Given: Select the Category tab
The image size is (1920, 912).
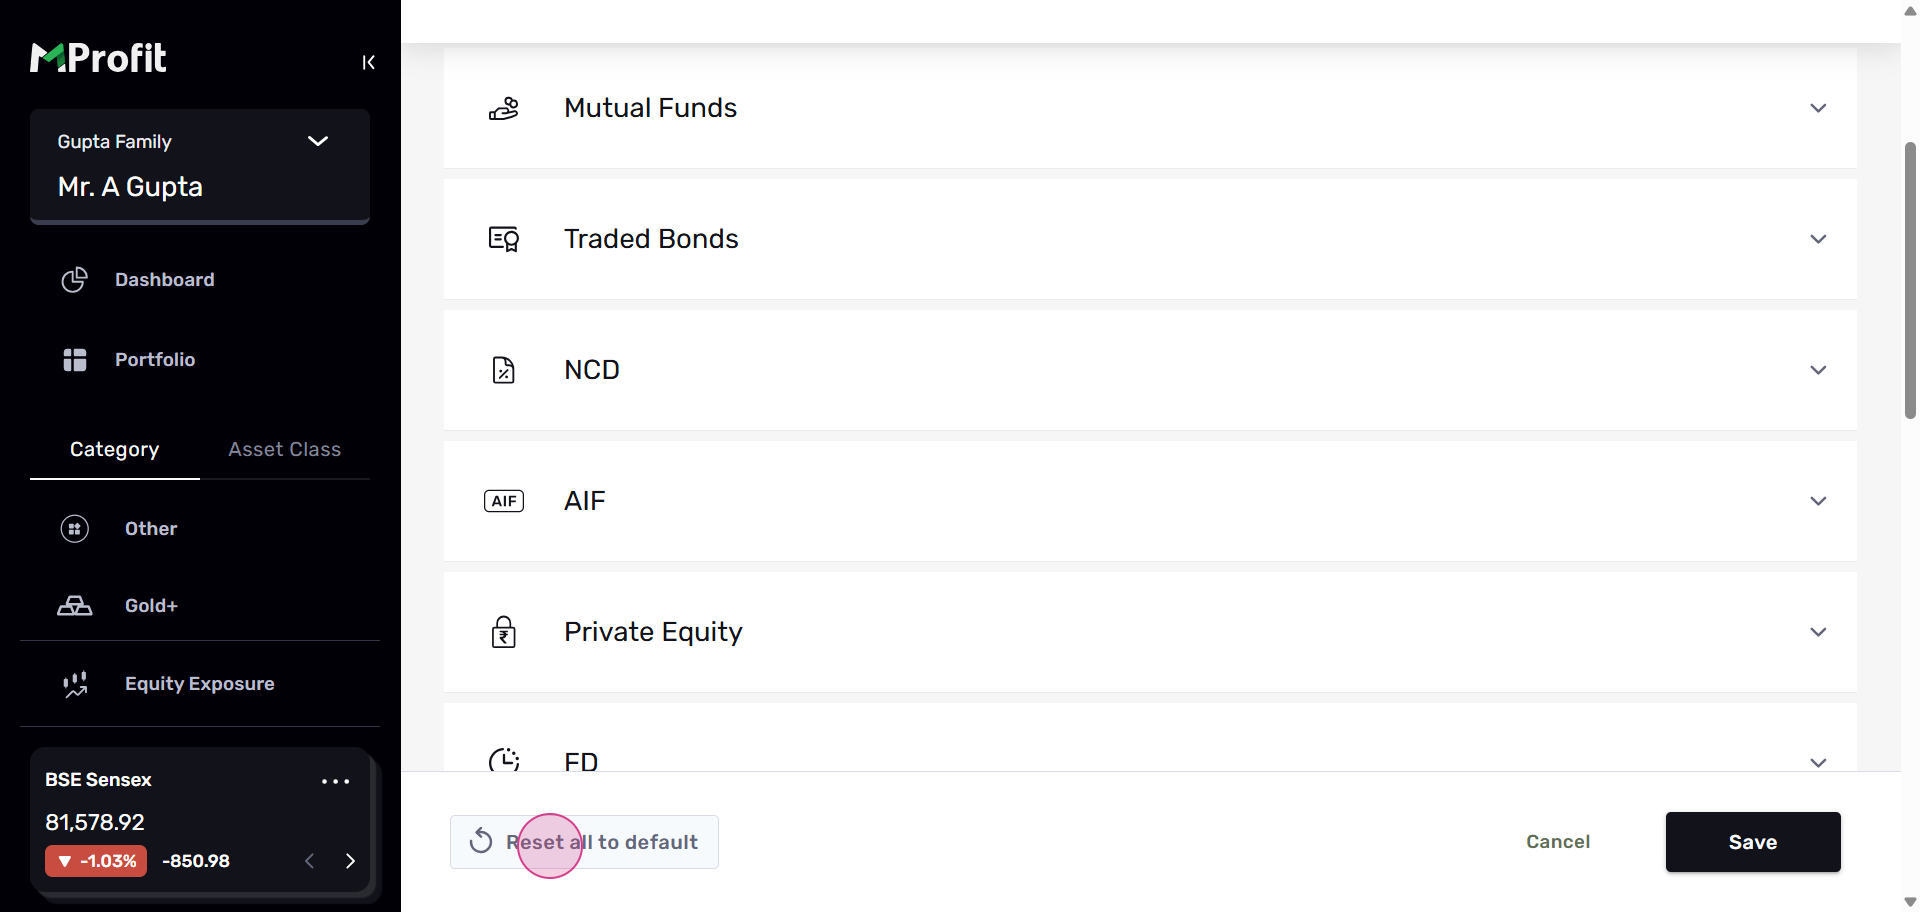Looking at the screenshot, I should (114, 450).
